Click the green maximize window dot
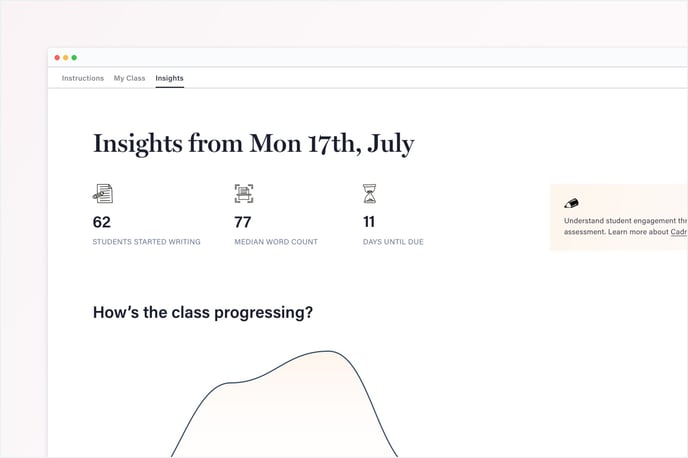688x458 pixels. [74, 57]
